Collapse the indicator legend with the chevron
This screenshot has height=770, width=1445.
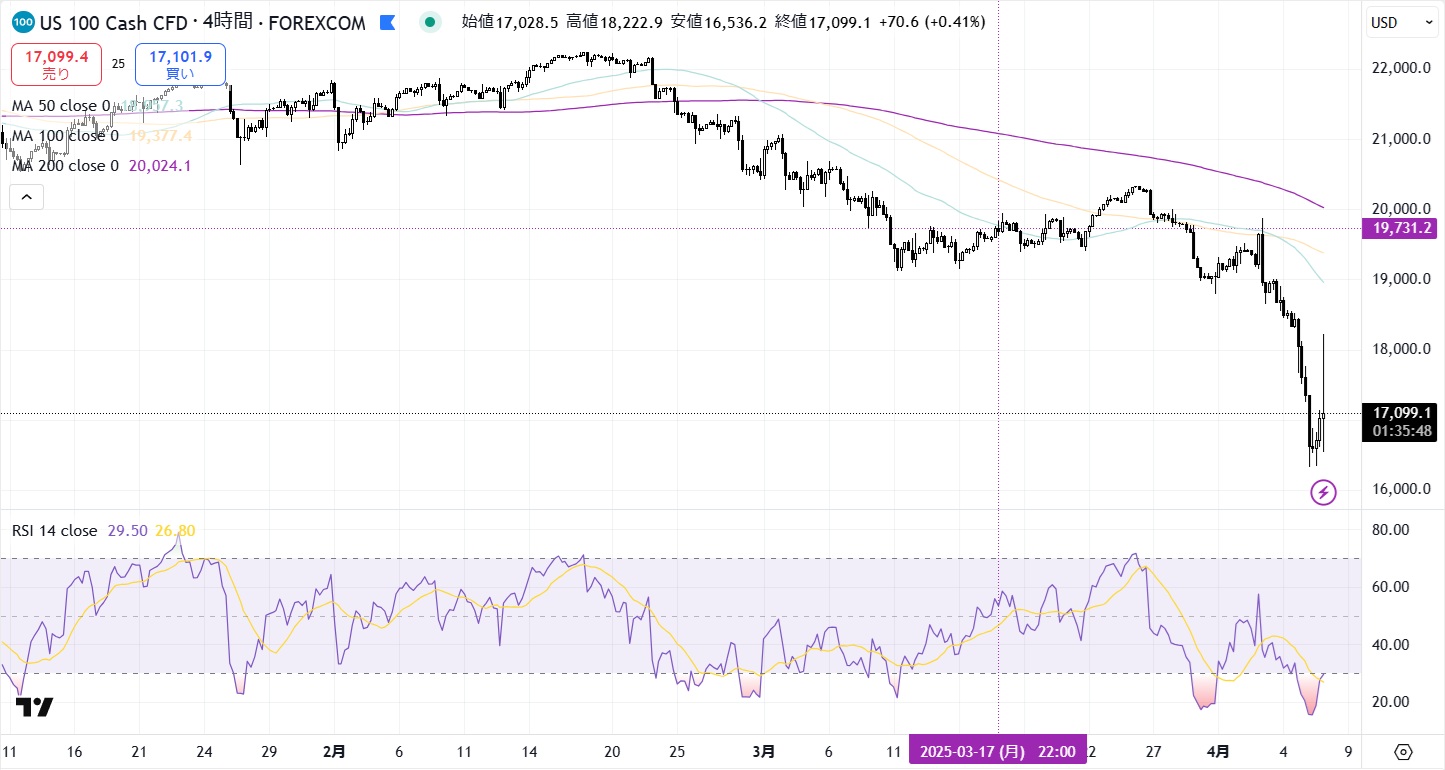(26, 197)
